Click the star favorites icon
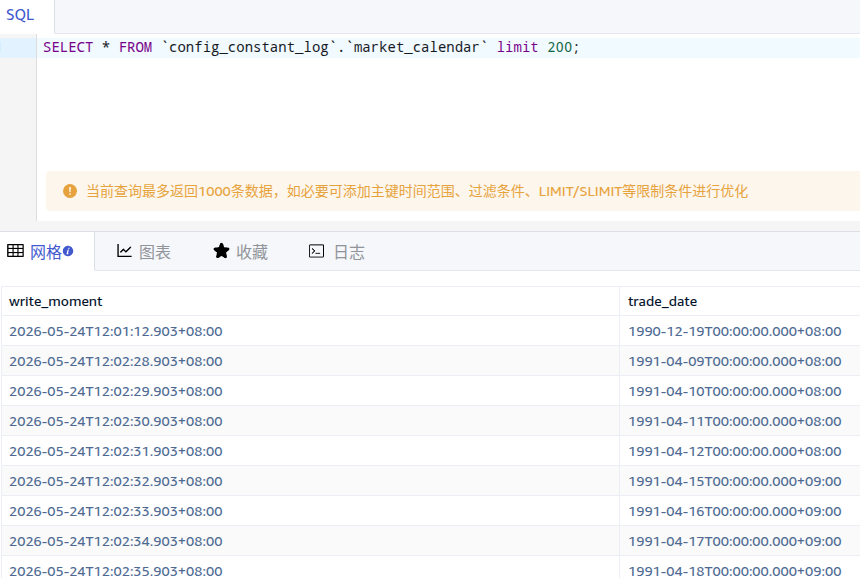Image resolution: width=860 pixels, height=578 pixels. coord(221,251)
